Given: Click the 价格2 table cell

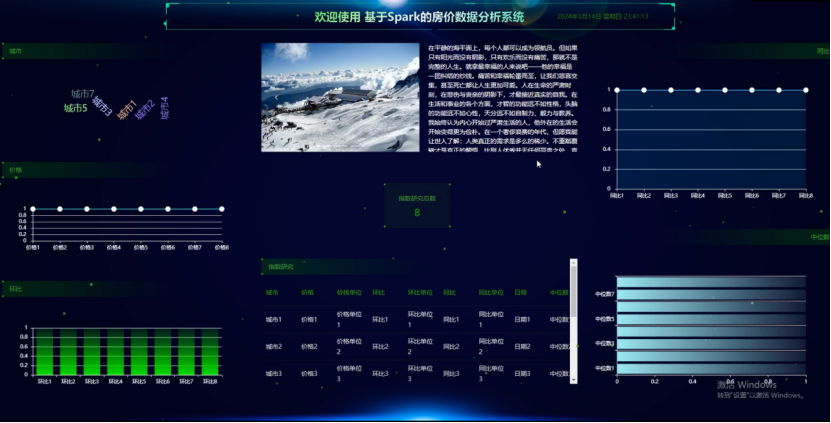Looking at the screenshot, I should 309,347.
